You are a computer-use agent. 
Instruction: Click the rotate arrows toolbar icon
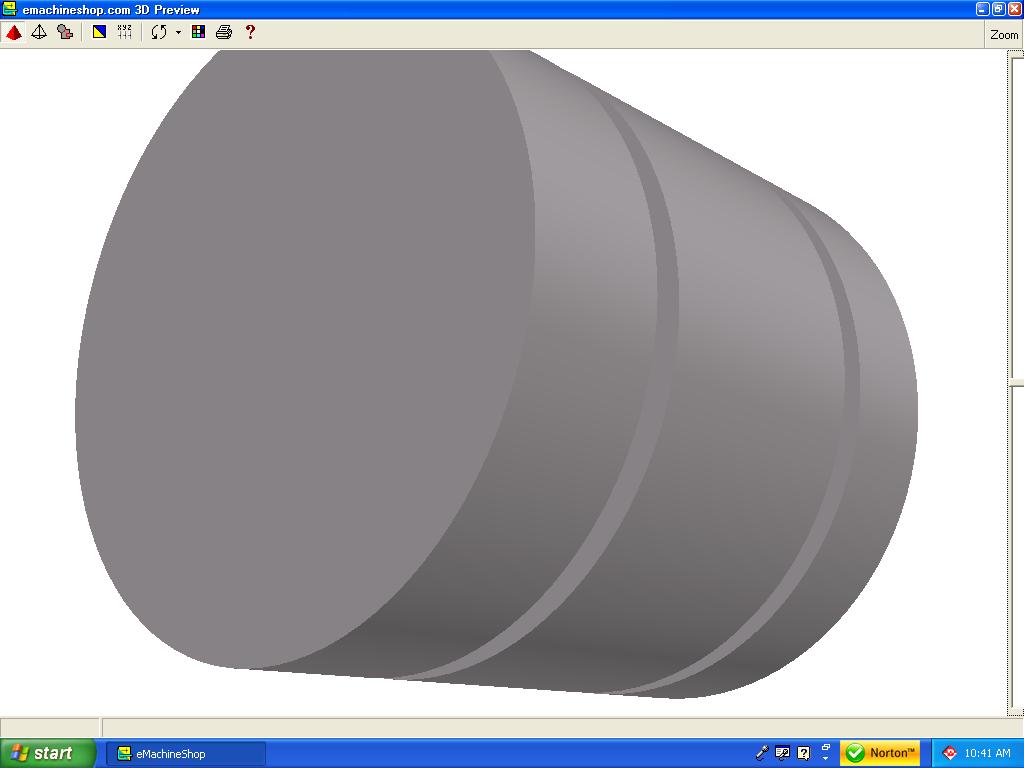[159, 32]
